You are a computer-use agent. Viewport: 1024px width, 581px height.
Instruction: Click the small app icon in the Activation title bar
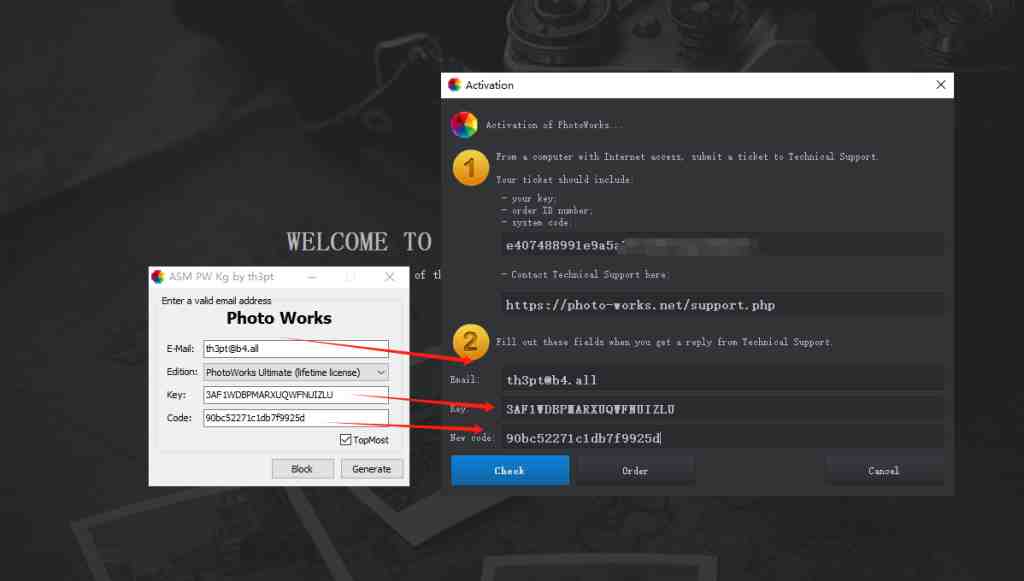(x=455, y=85)
